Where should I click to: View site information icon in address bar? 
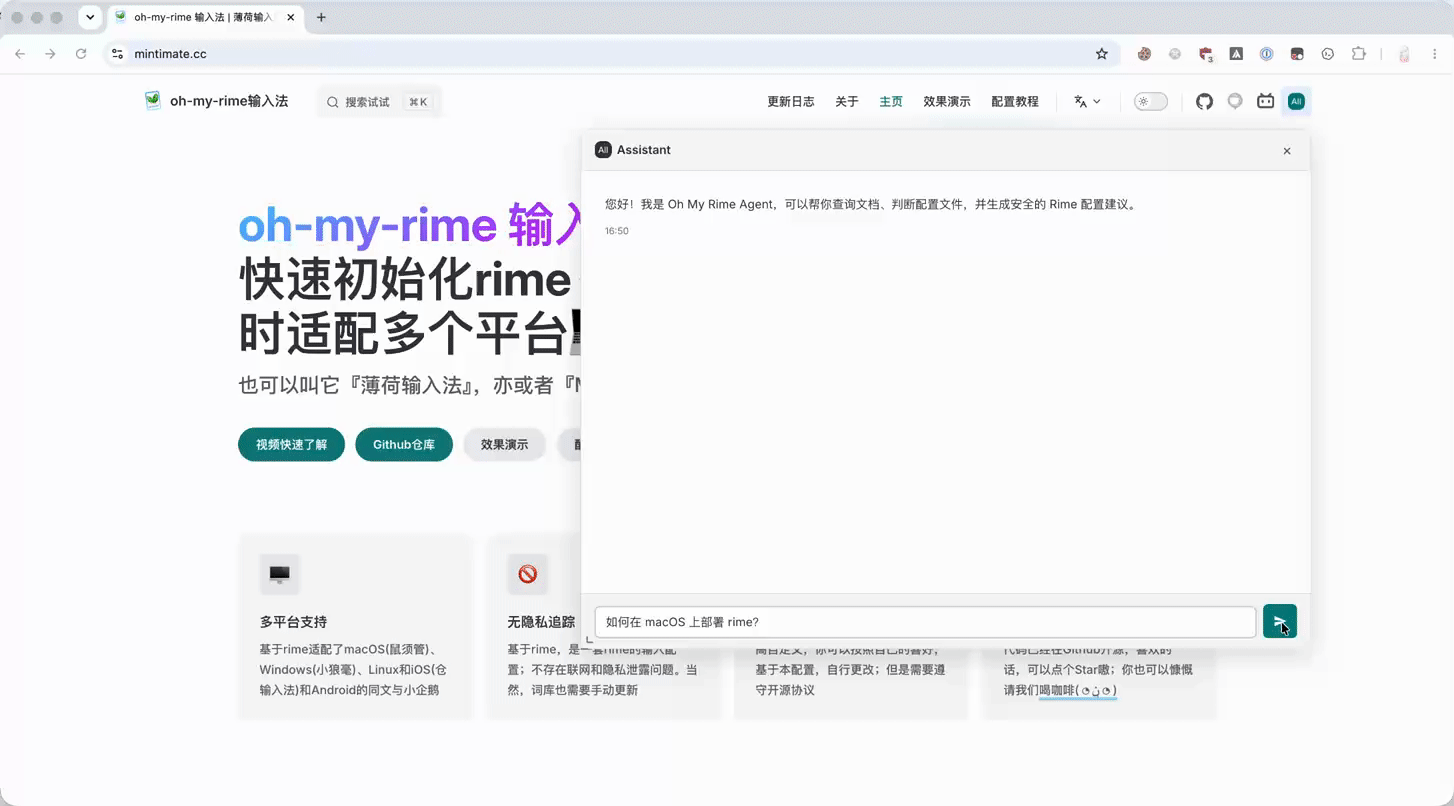tap(118, 54)
